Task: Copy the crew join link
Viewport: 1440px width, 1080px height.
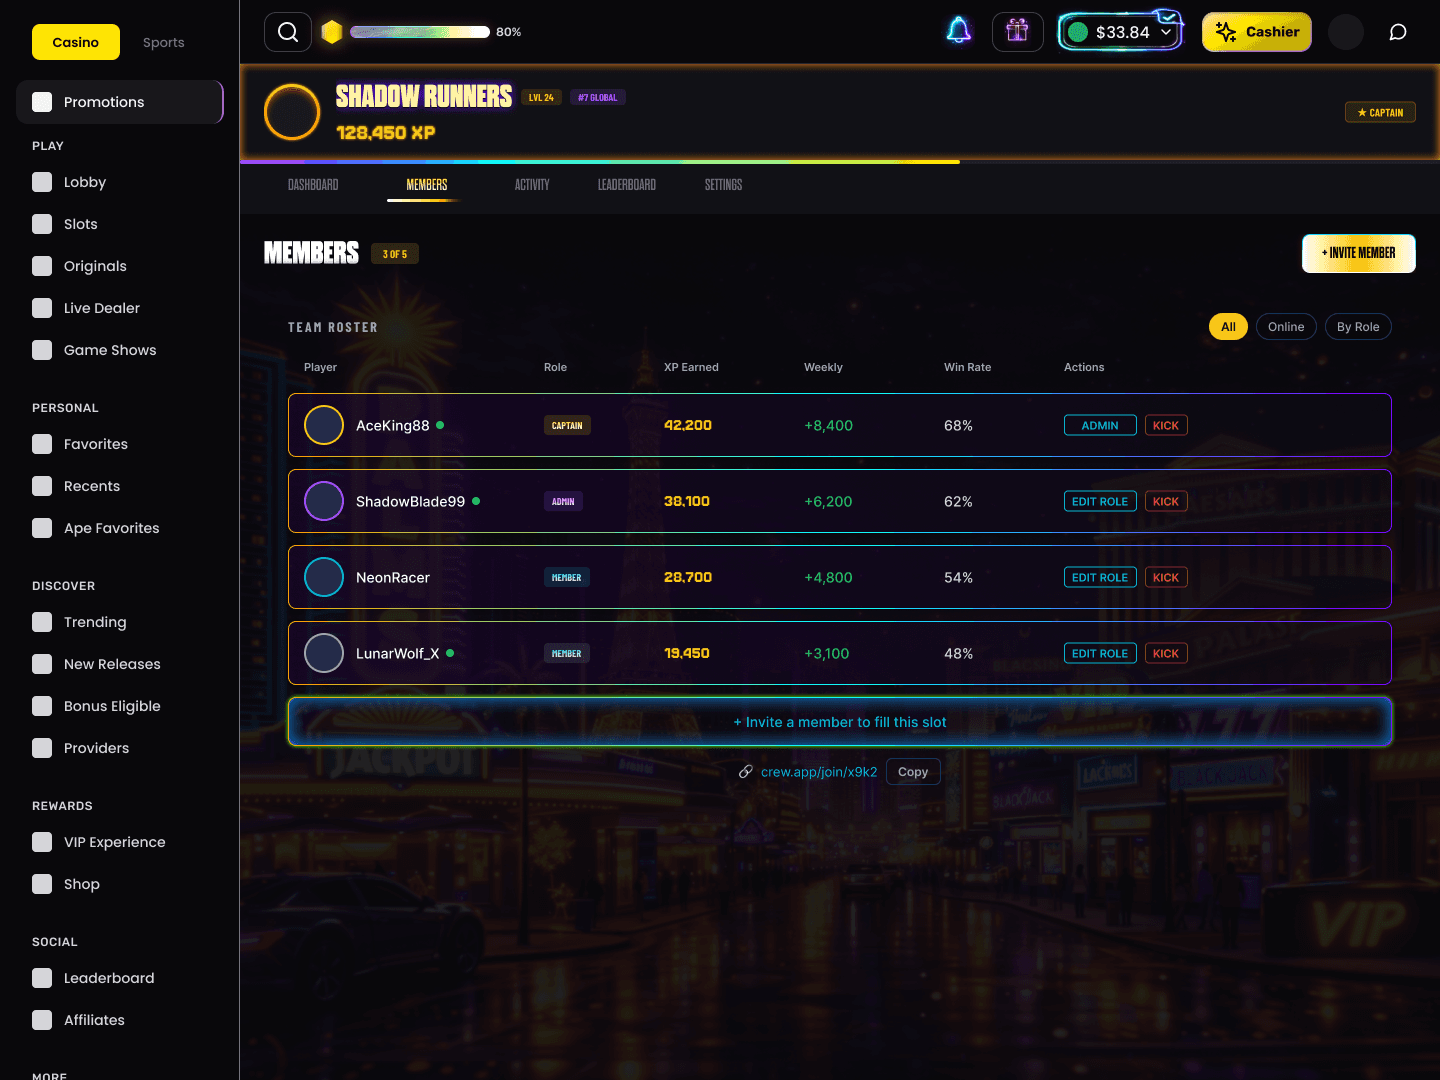Action: click(x=913, y=772)
